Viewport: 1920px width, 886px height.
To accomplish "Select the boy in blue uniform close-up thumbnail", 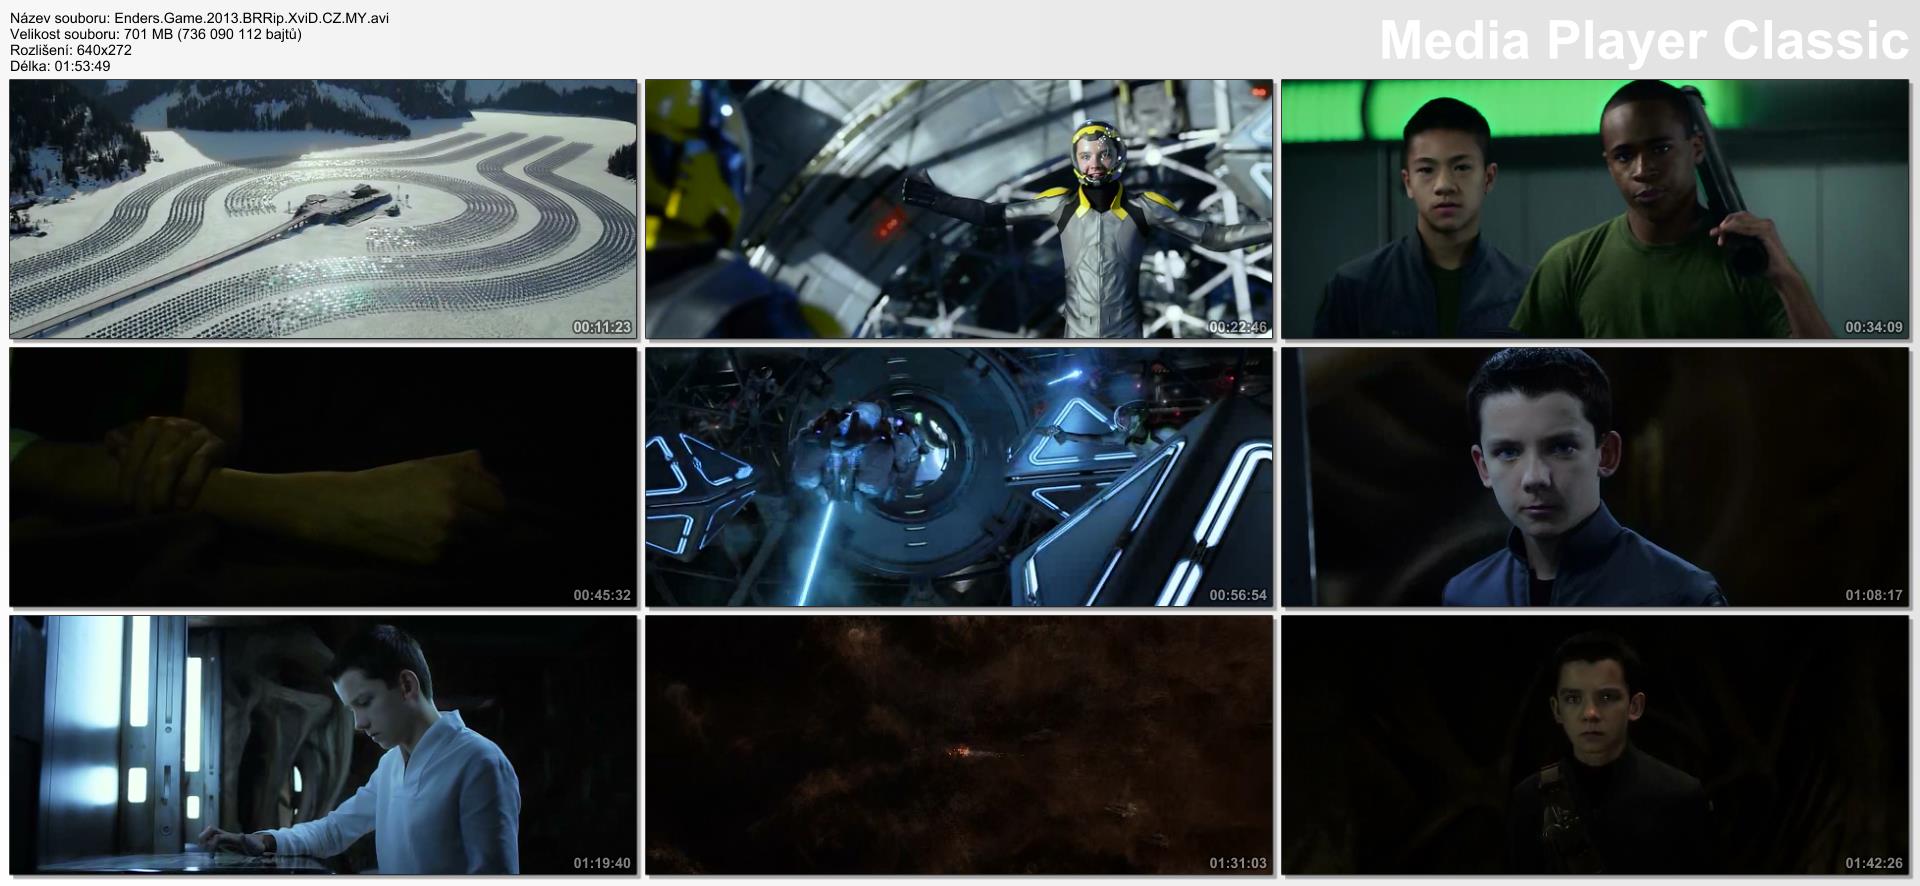I will click(x=1595, y=477).
